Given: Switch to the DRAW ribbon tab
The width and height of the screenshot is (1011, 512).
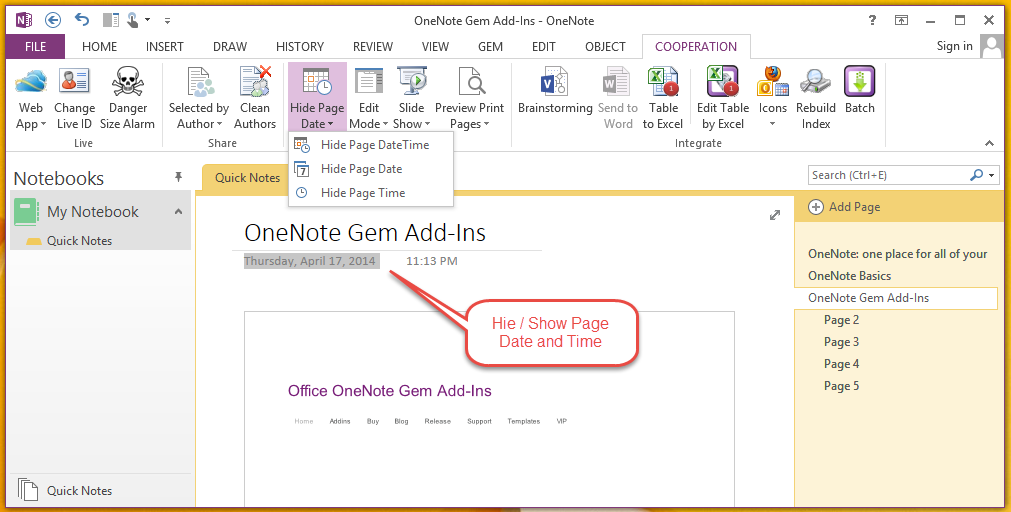Looking at the screenshot, I should [230, 46].
